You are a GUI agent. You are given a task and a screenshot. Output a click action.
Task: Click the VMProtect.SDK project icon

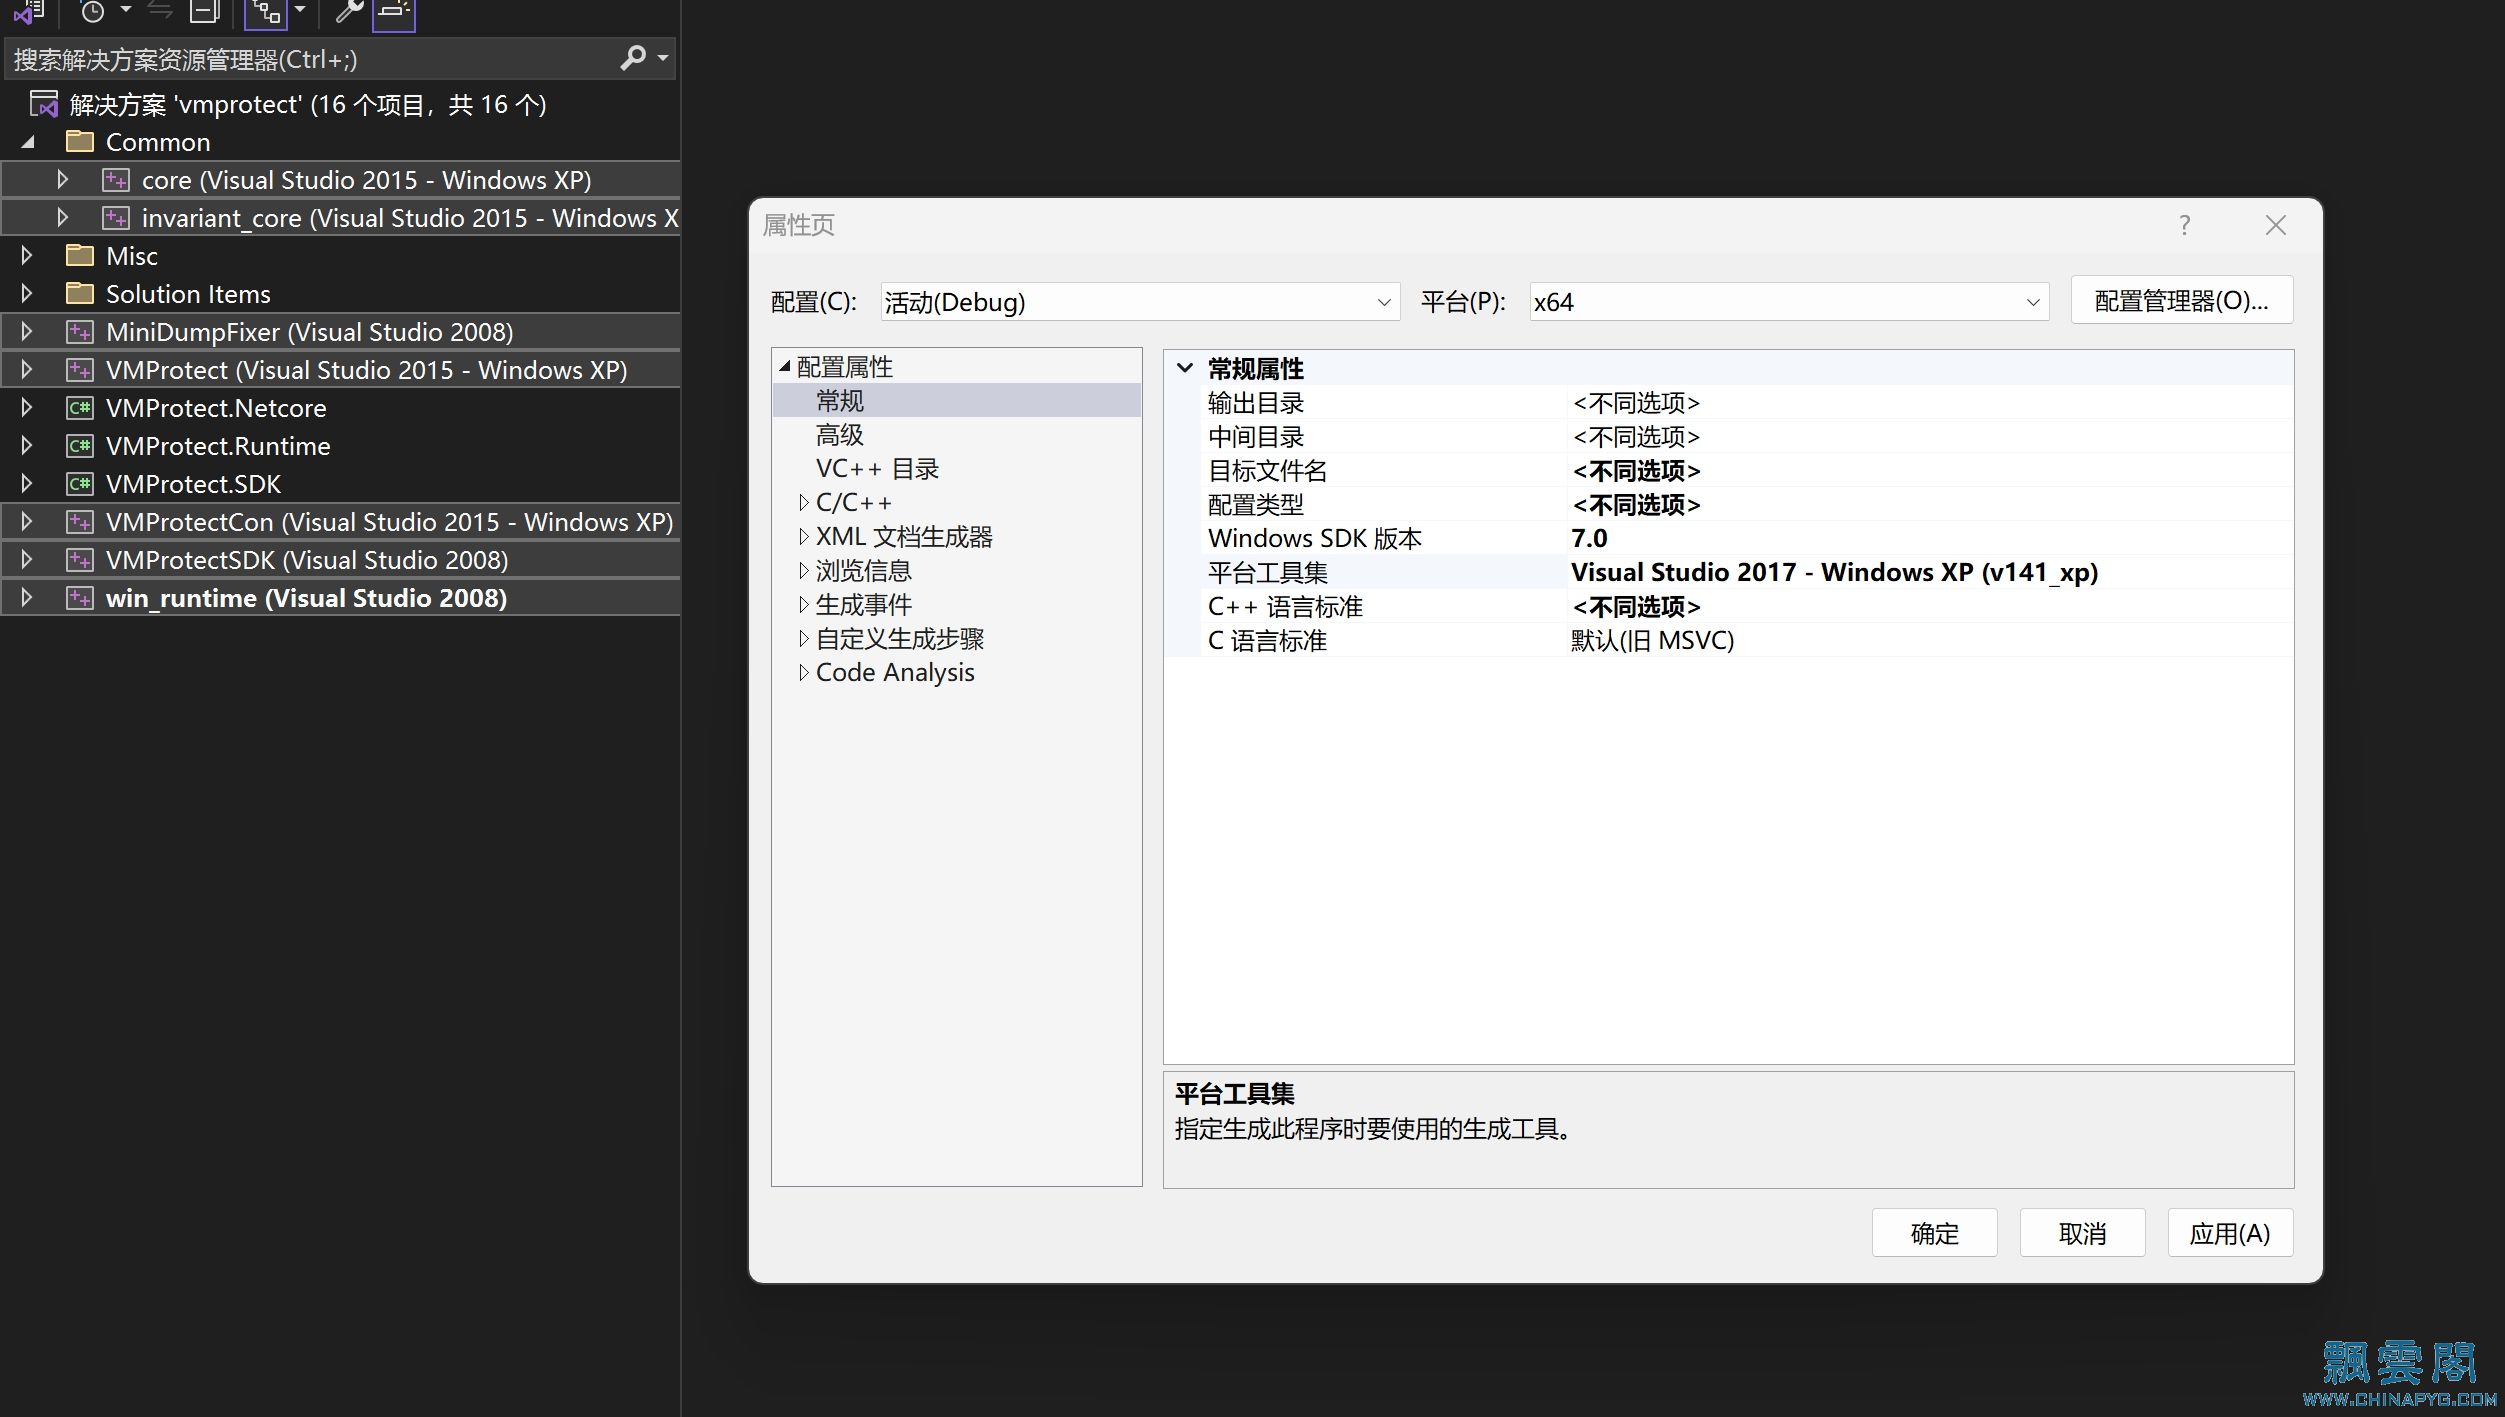pos(81,483)
